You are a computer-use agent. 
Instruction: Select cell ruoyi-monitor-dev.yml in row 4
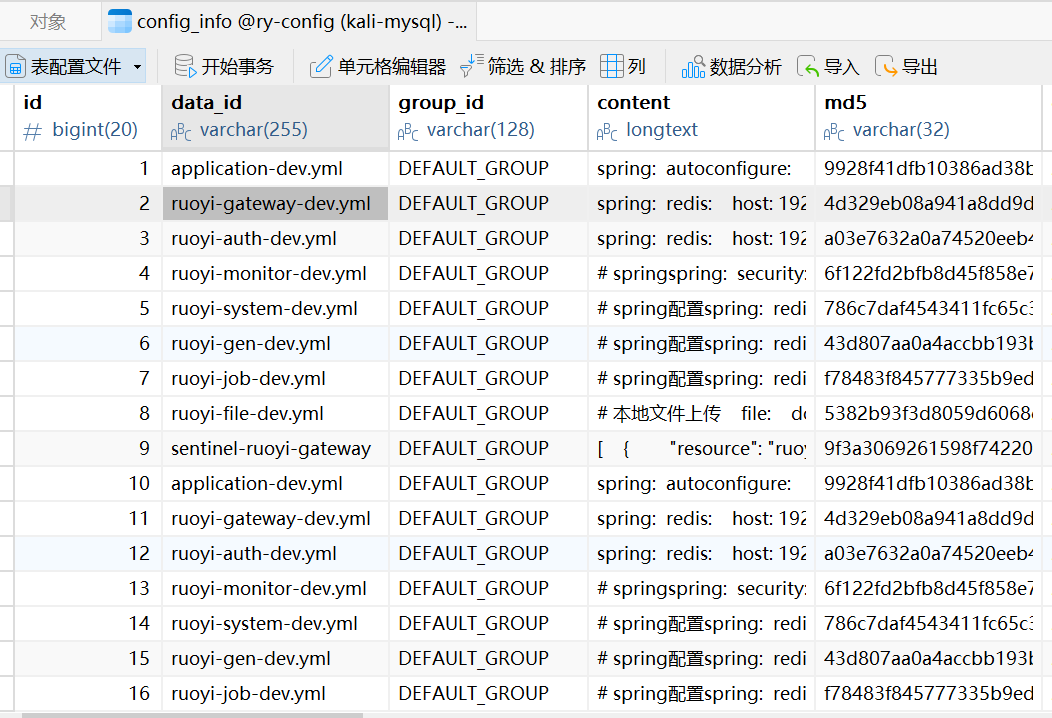pyautogui.click(x=275, y=273)
